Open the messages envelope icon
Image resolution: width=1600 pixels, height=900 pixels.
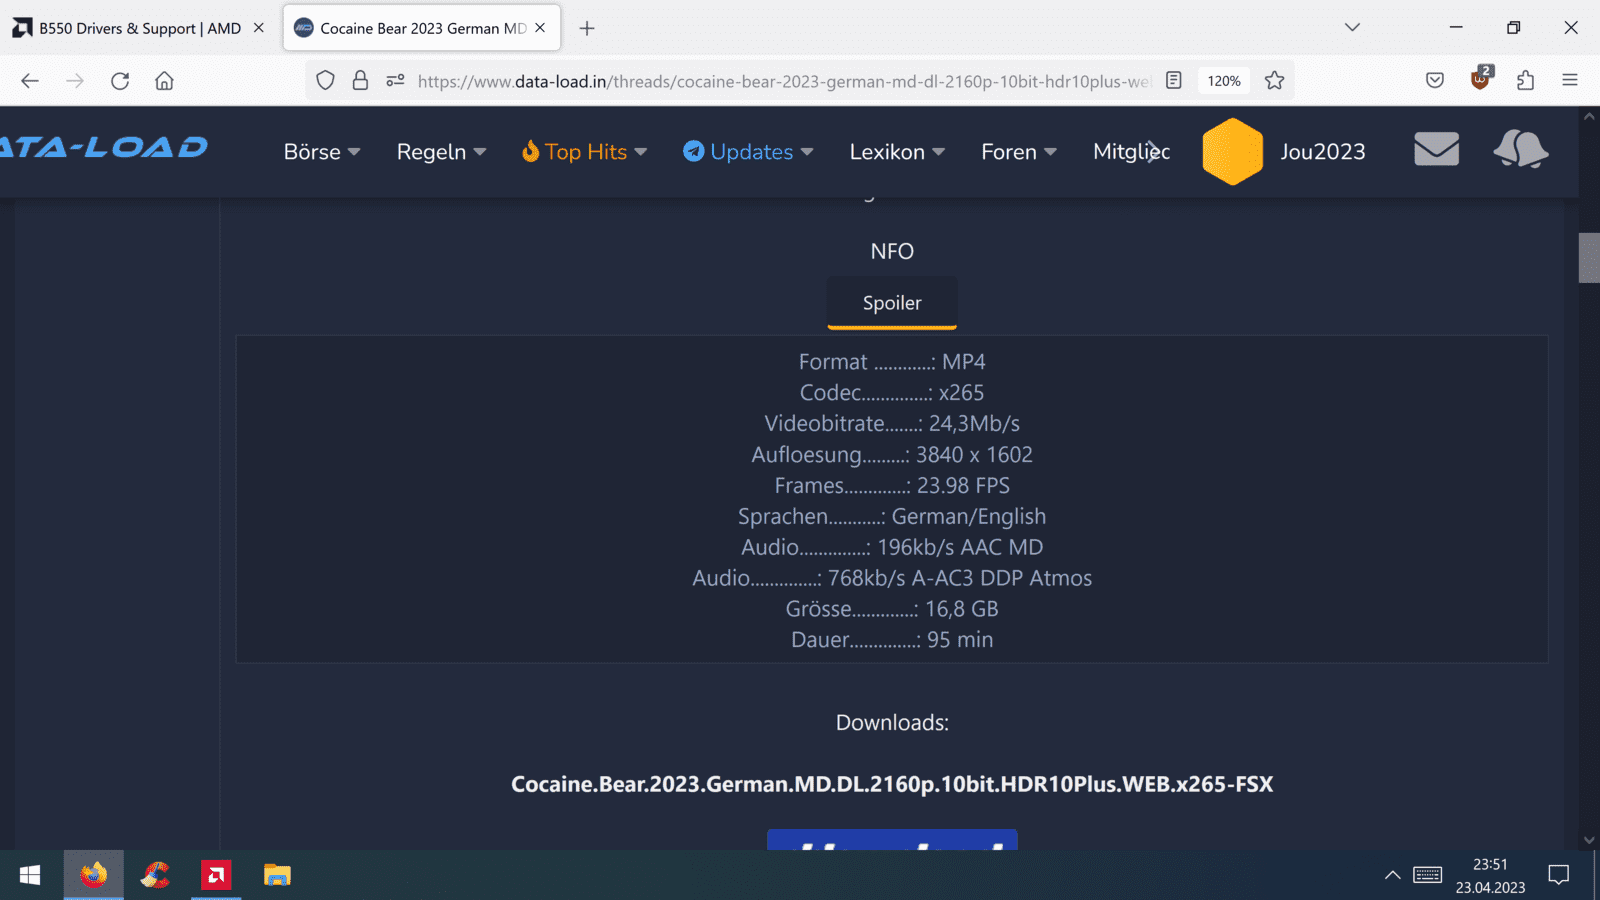1436,150
